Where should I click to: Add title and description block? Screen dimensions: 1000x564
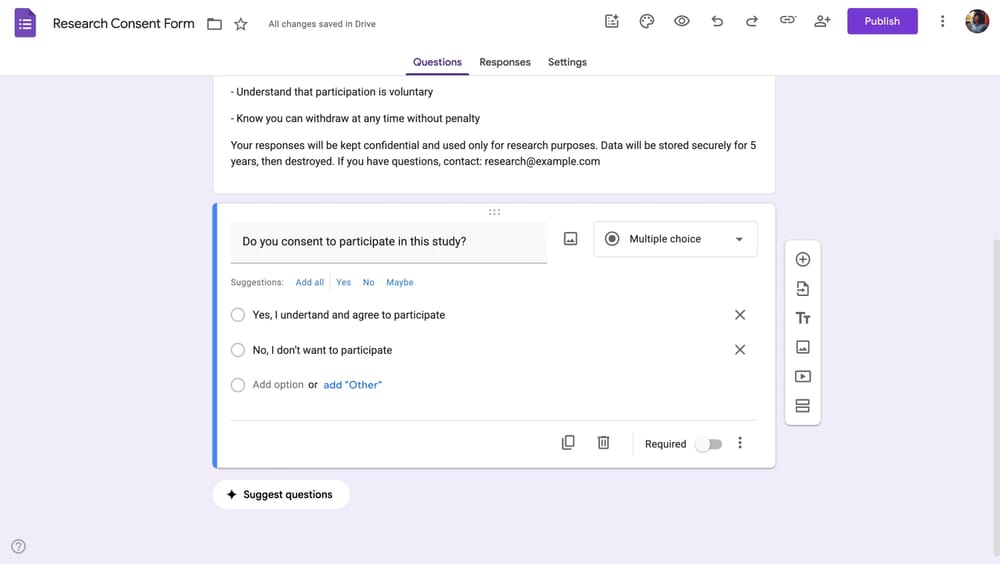click(x=802, y=318)
